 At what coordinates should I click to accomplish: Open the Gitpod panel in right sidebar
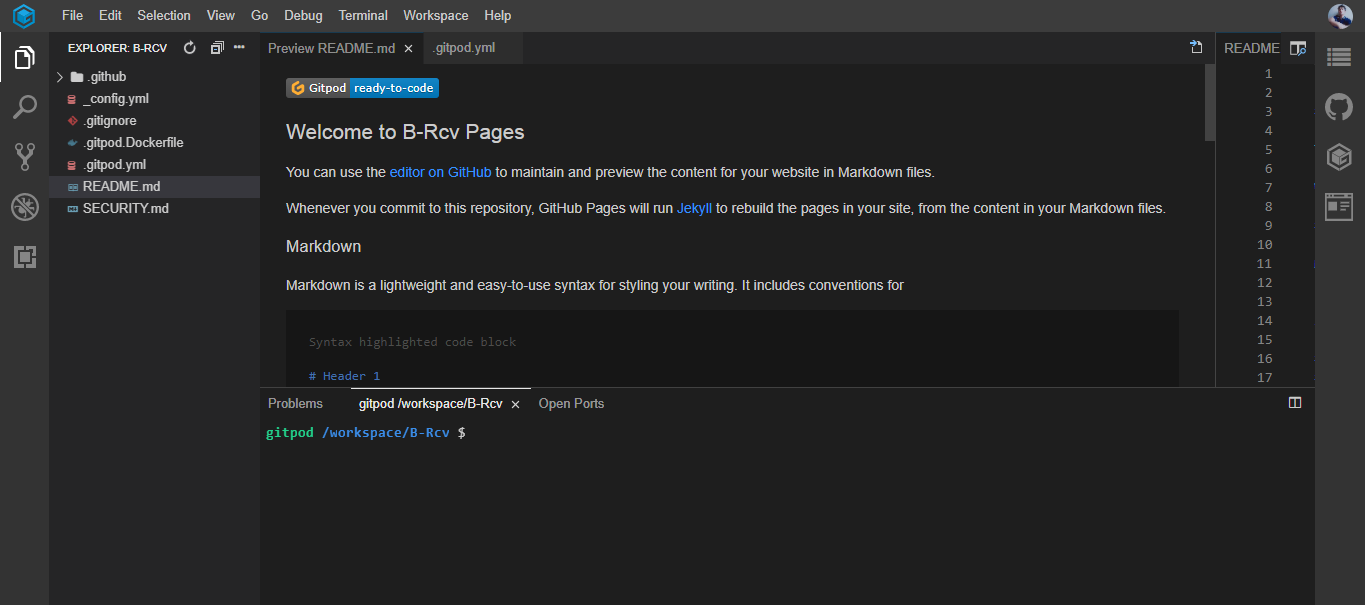pos(1339,157)
